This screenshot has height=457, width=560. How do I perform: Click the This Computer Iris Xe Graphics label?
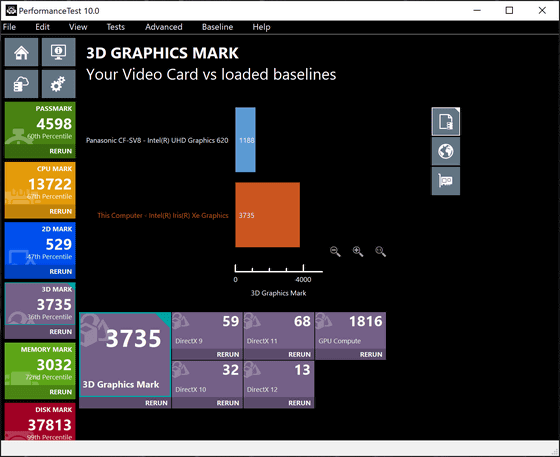pos(163,215)
